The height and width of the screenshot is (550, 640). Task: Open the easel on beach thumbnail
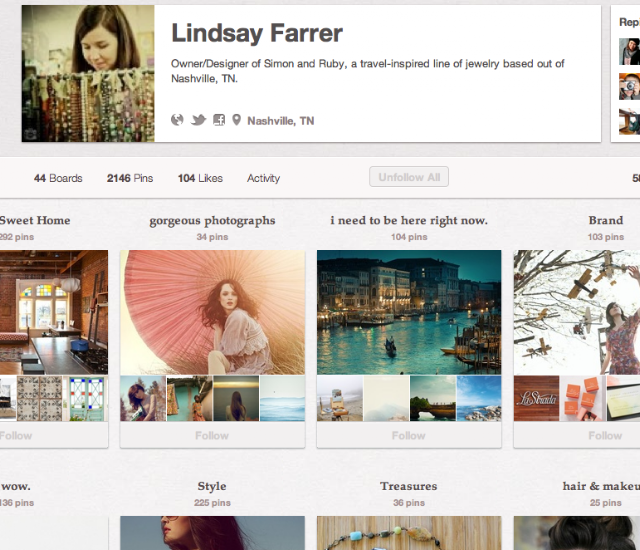(340, 399)
